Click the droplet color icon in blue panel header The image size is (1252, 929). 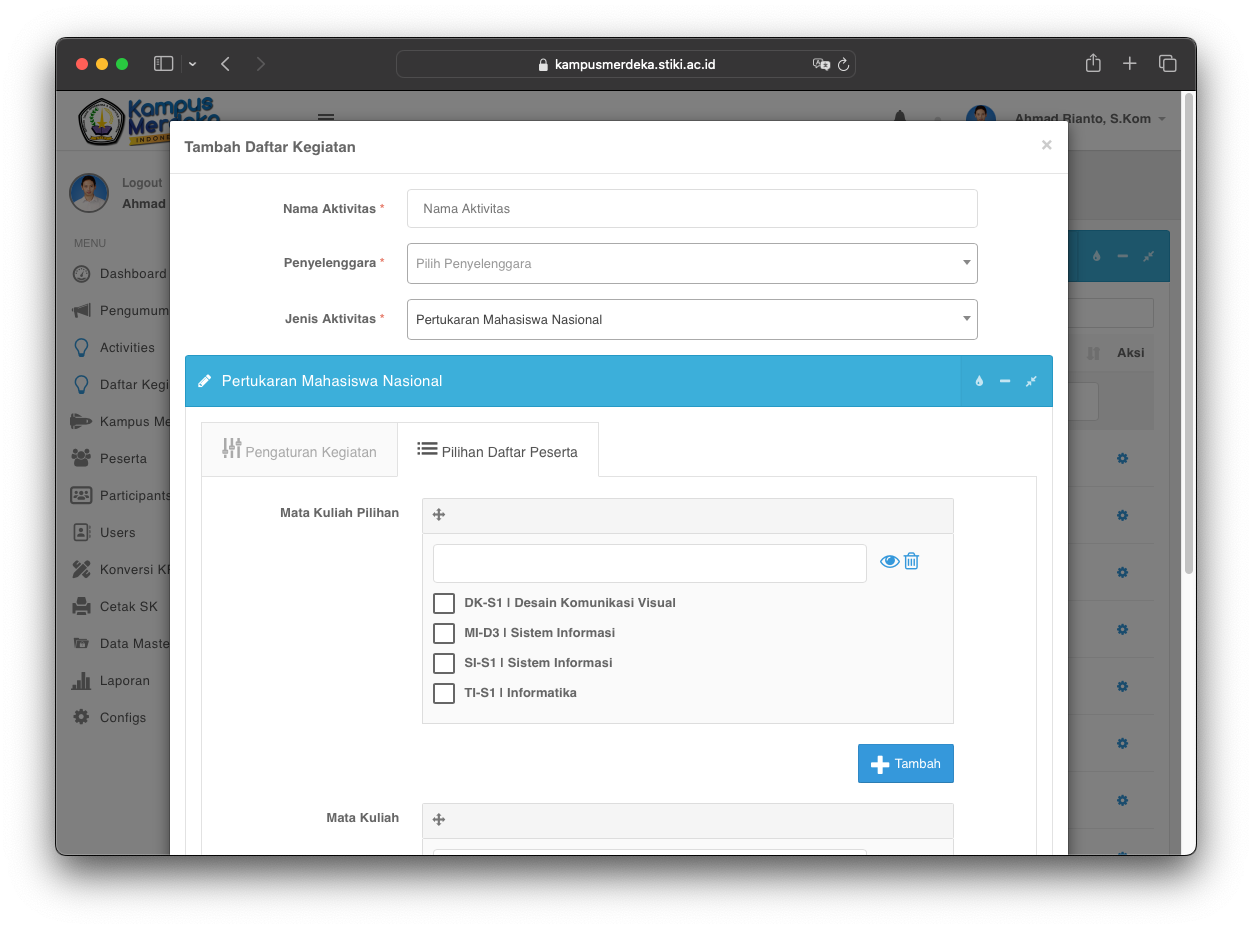coord(979,381)
